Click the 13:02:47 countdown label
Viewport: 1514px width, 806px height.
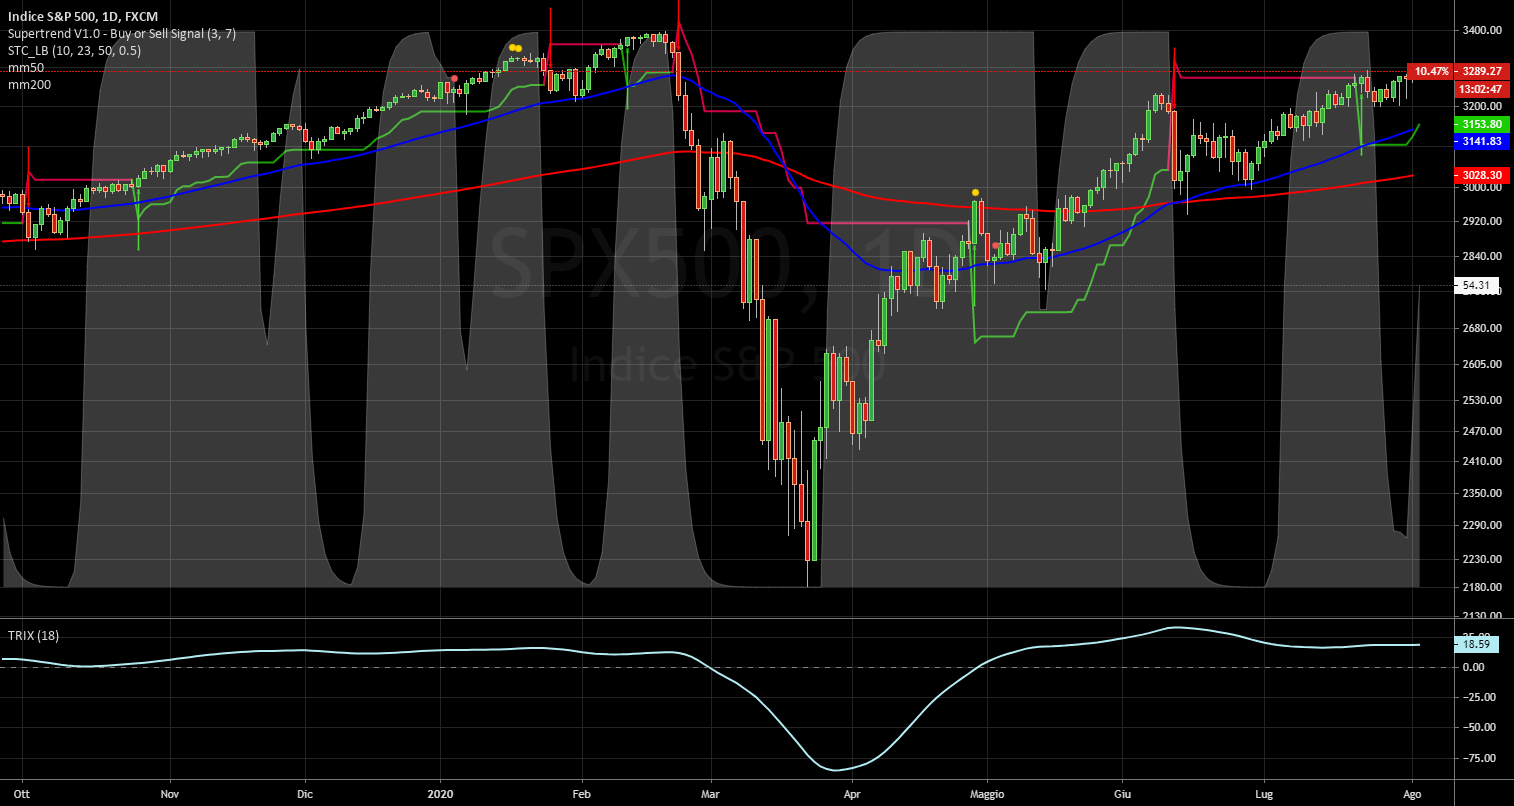pyautogui.click(x=1480, y=89)
